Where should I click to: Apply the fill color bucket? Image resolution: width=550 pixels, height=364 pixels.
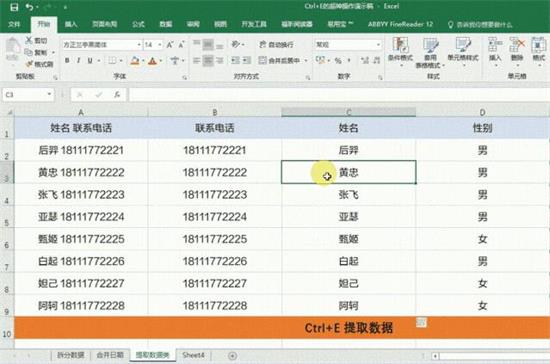135,61
